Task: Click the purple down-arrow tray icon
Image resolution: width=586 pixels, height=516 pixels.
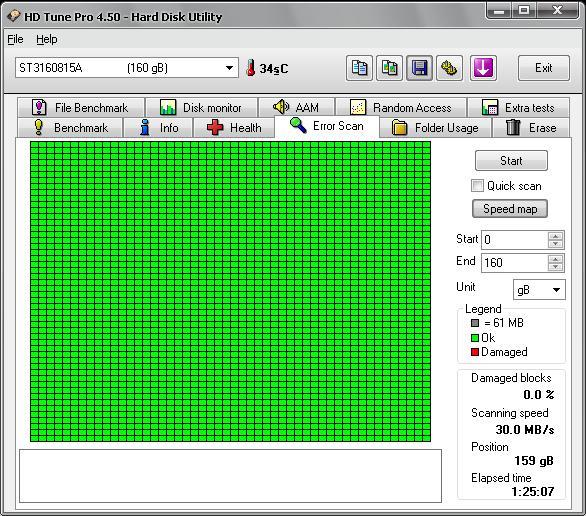Action: point(483,68)
